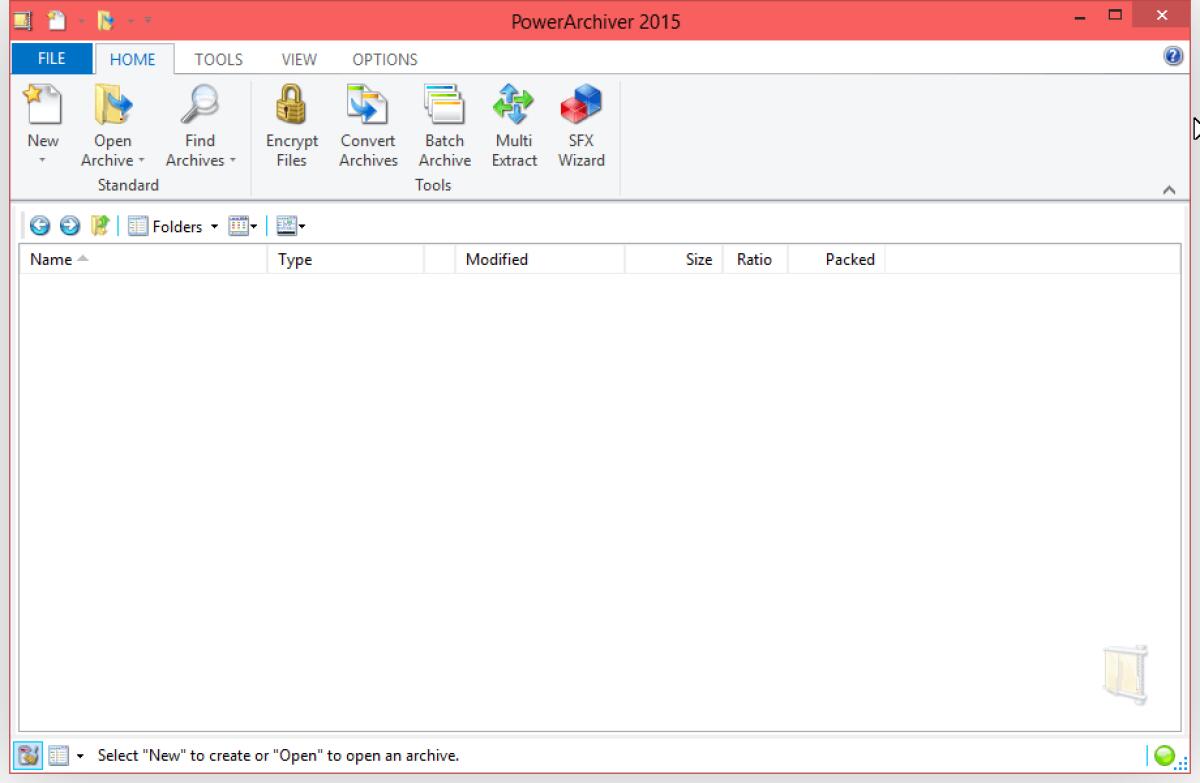Click the up one level folder icon

point(98,225)
